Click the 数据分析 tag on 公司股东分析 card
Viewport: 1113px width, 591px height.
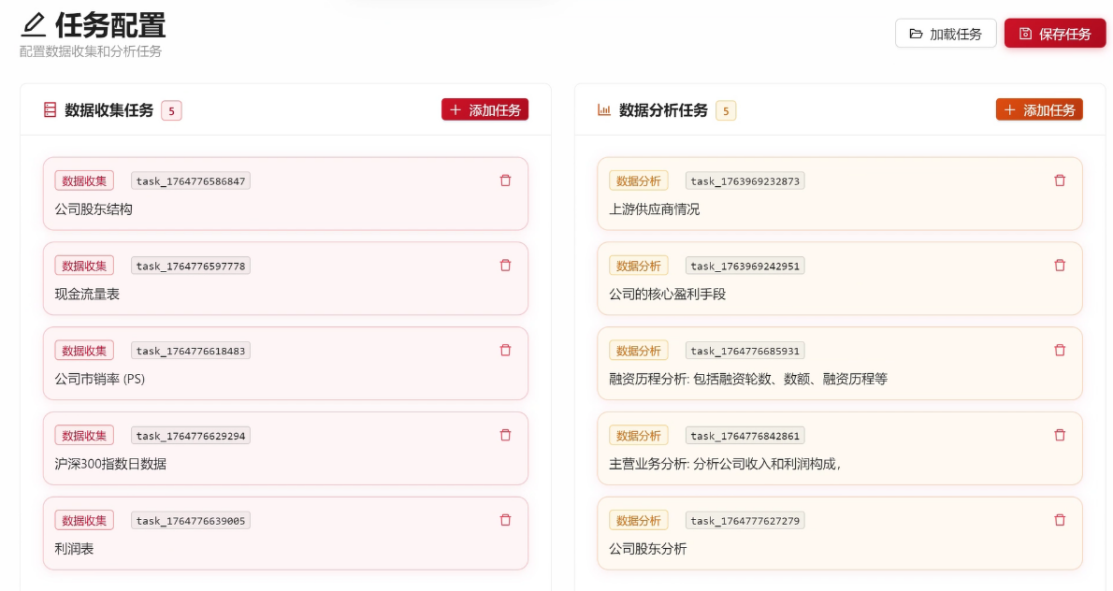point(638,521)
